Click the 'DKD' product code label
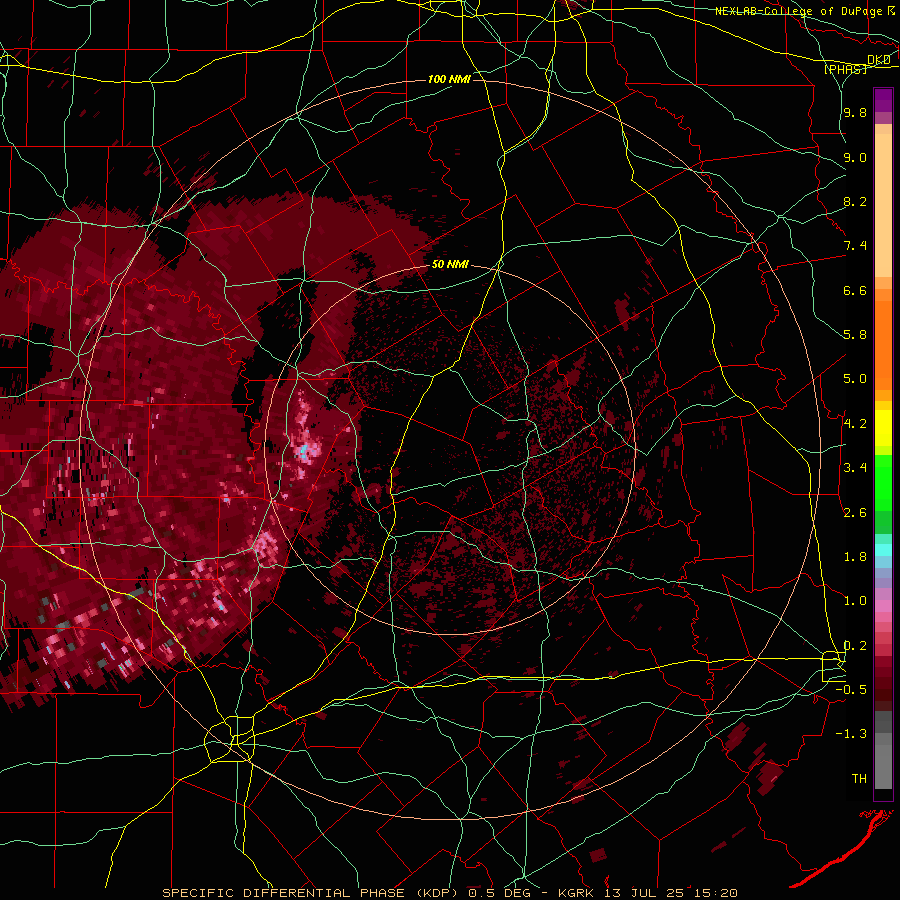 [879, 59]
